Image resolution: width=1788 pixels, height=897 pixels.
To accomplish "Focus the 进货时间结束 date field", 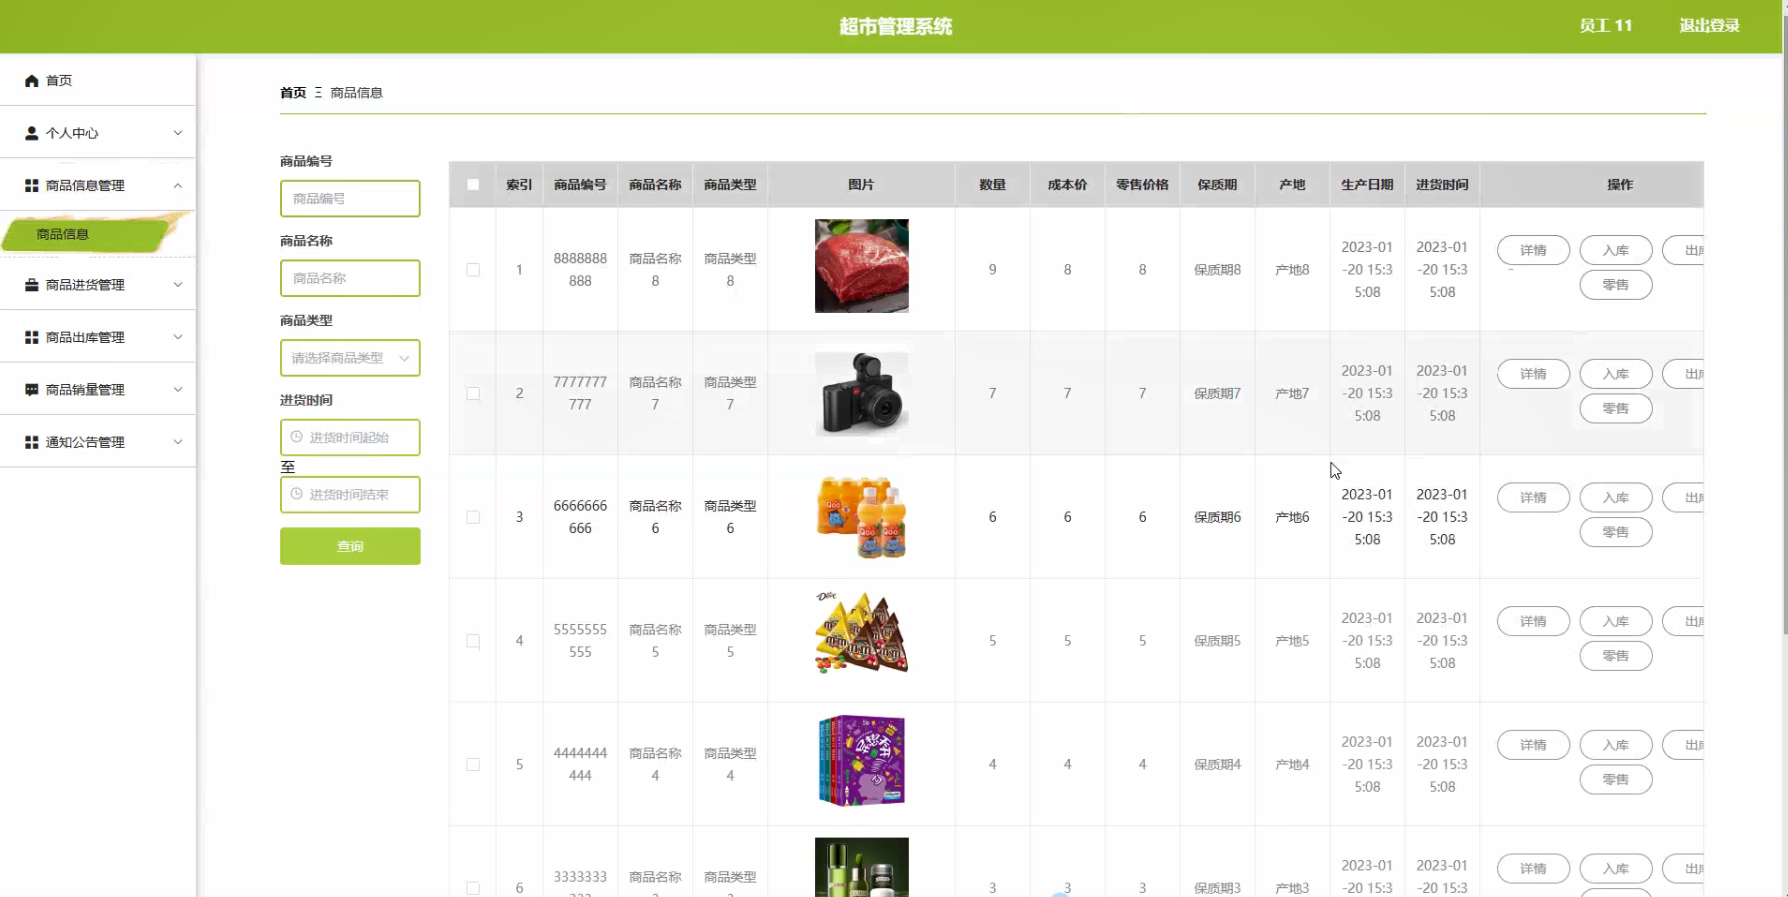I will point(350,494).
